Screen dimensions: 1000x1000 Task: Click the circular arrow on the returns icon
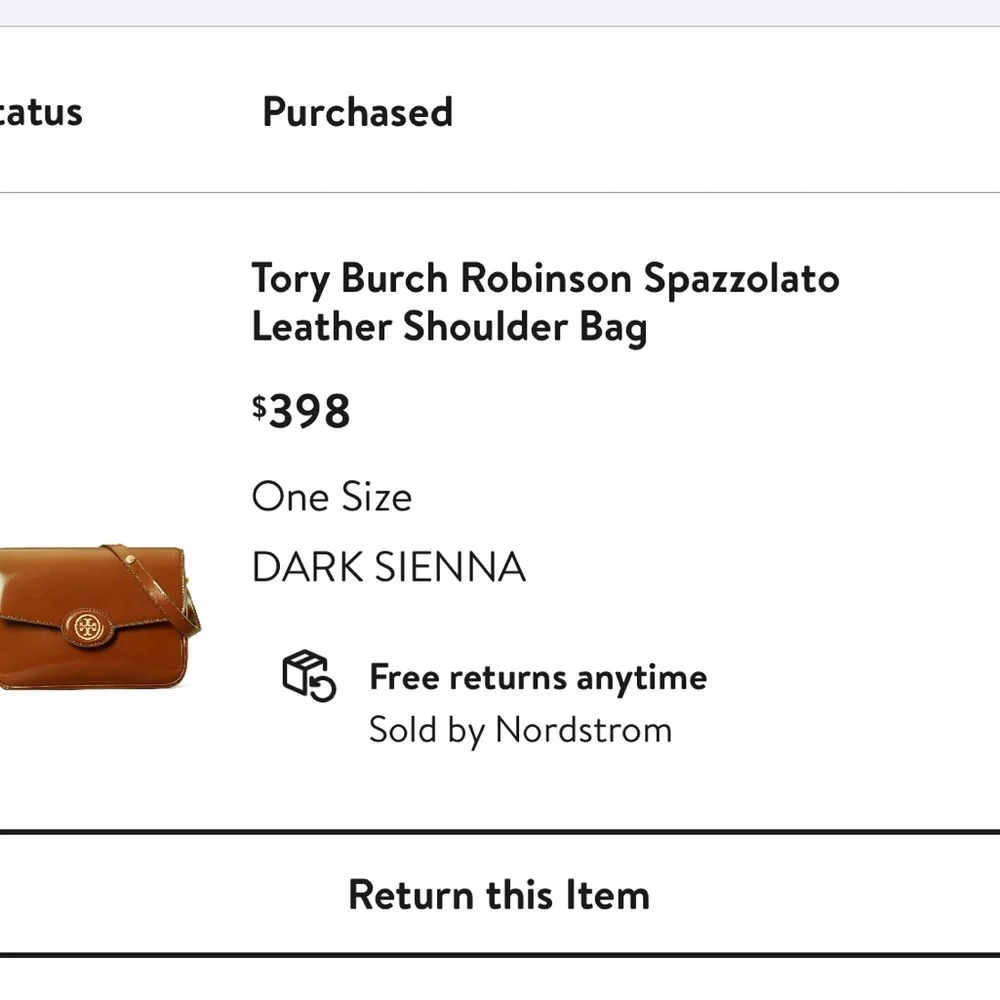pyautogui.click(x=322, y=686)
